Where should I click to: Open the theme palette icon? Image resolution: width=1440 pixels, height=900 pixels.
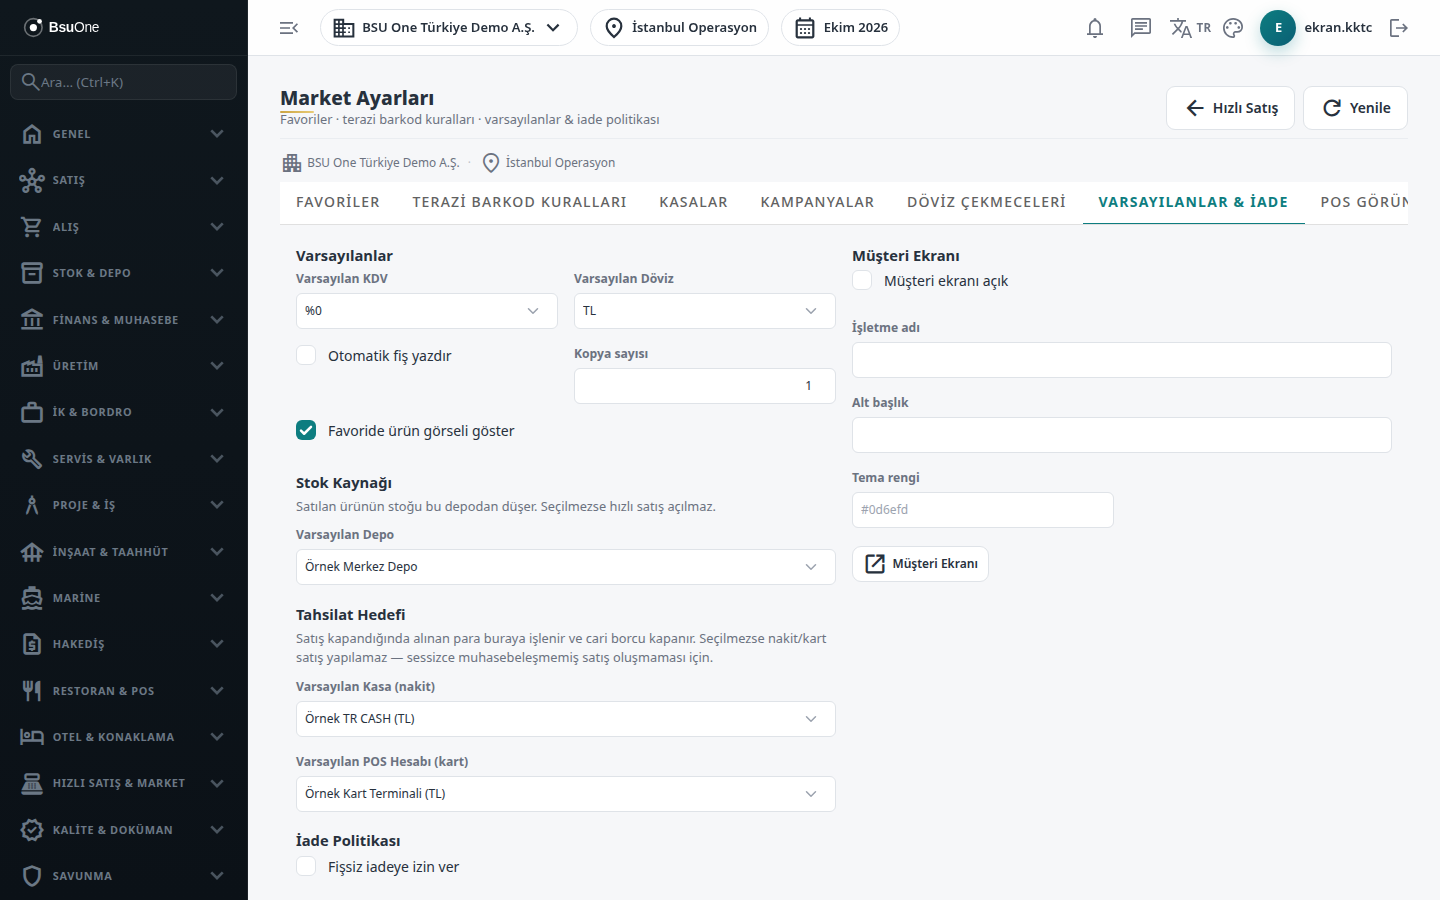(1233, 28)
